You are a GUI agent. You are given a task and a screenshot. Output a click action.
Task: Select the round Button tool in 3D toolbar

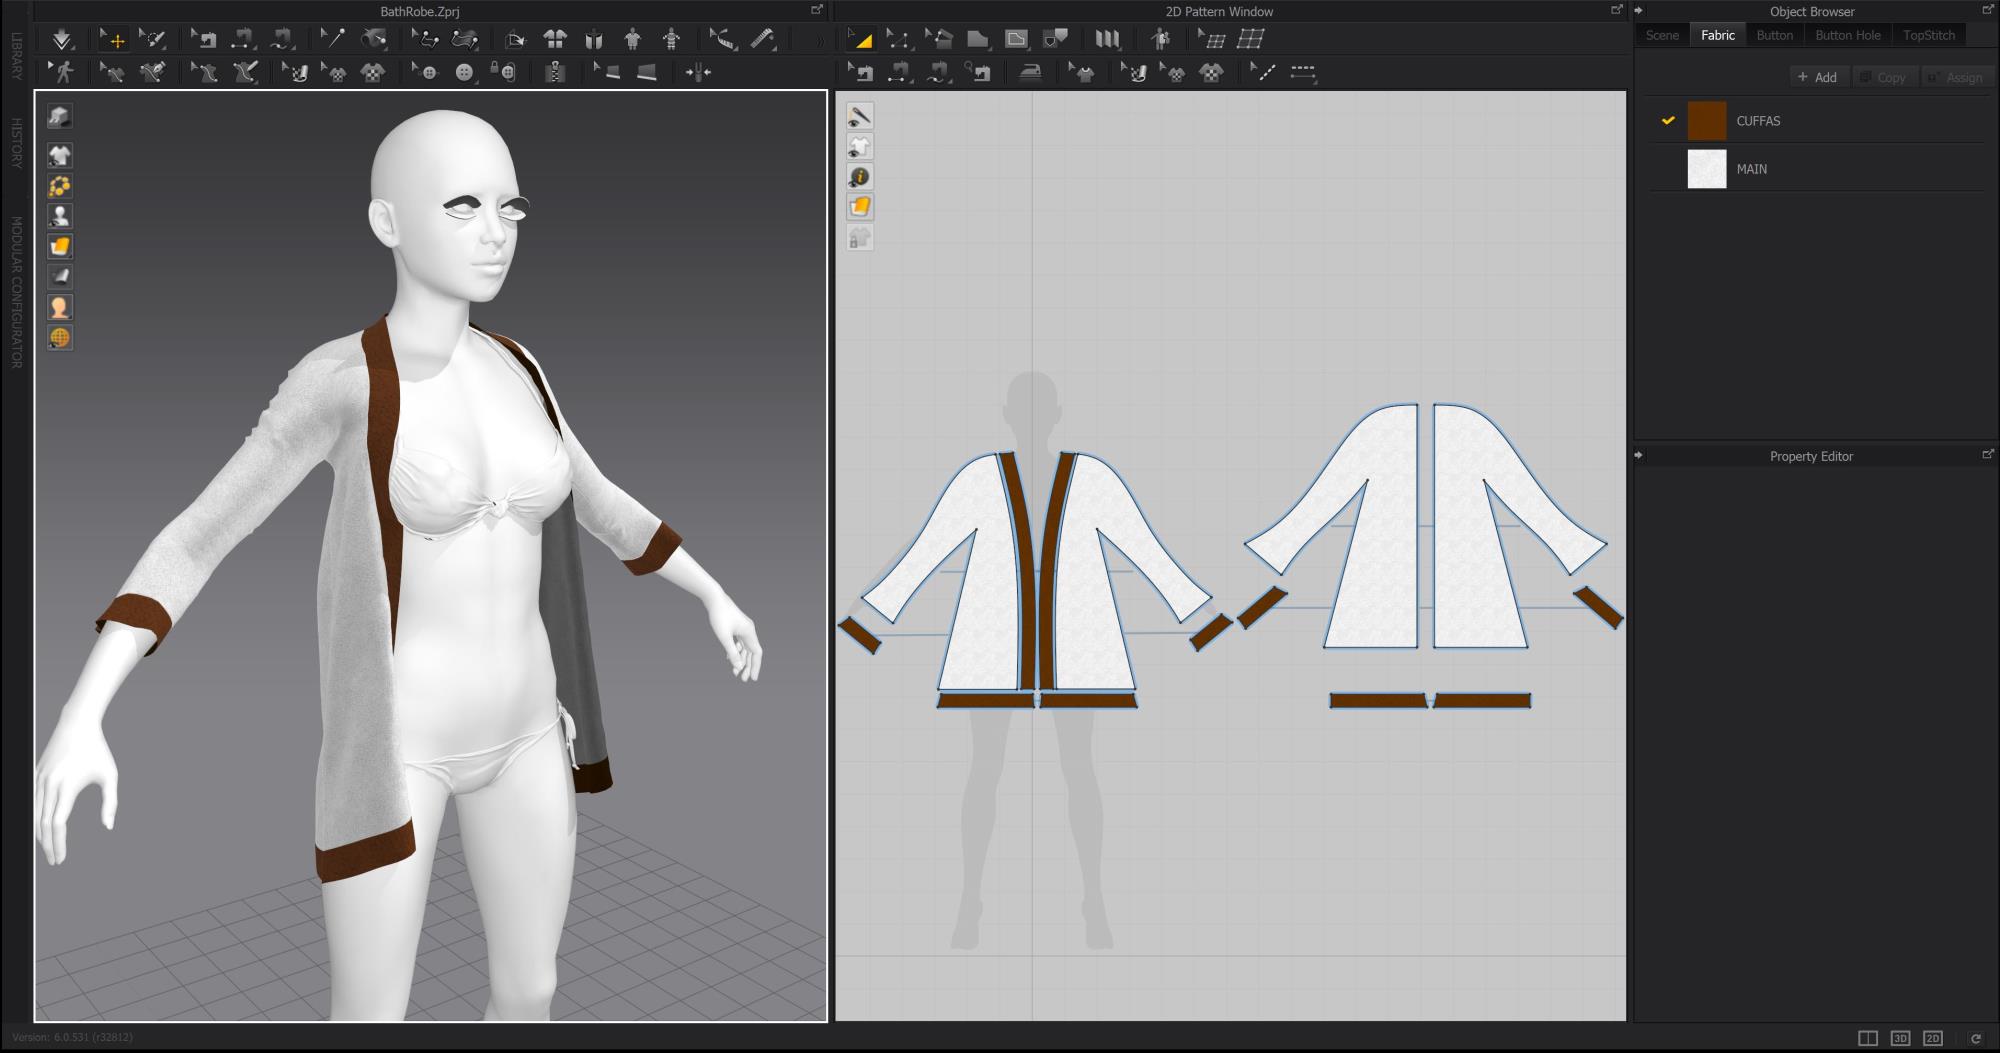[464, 72]
